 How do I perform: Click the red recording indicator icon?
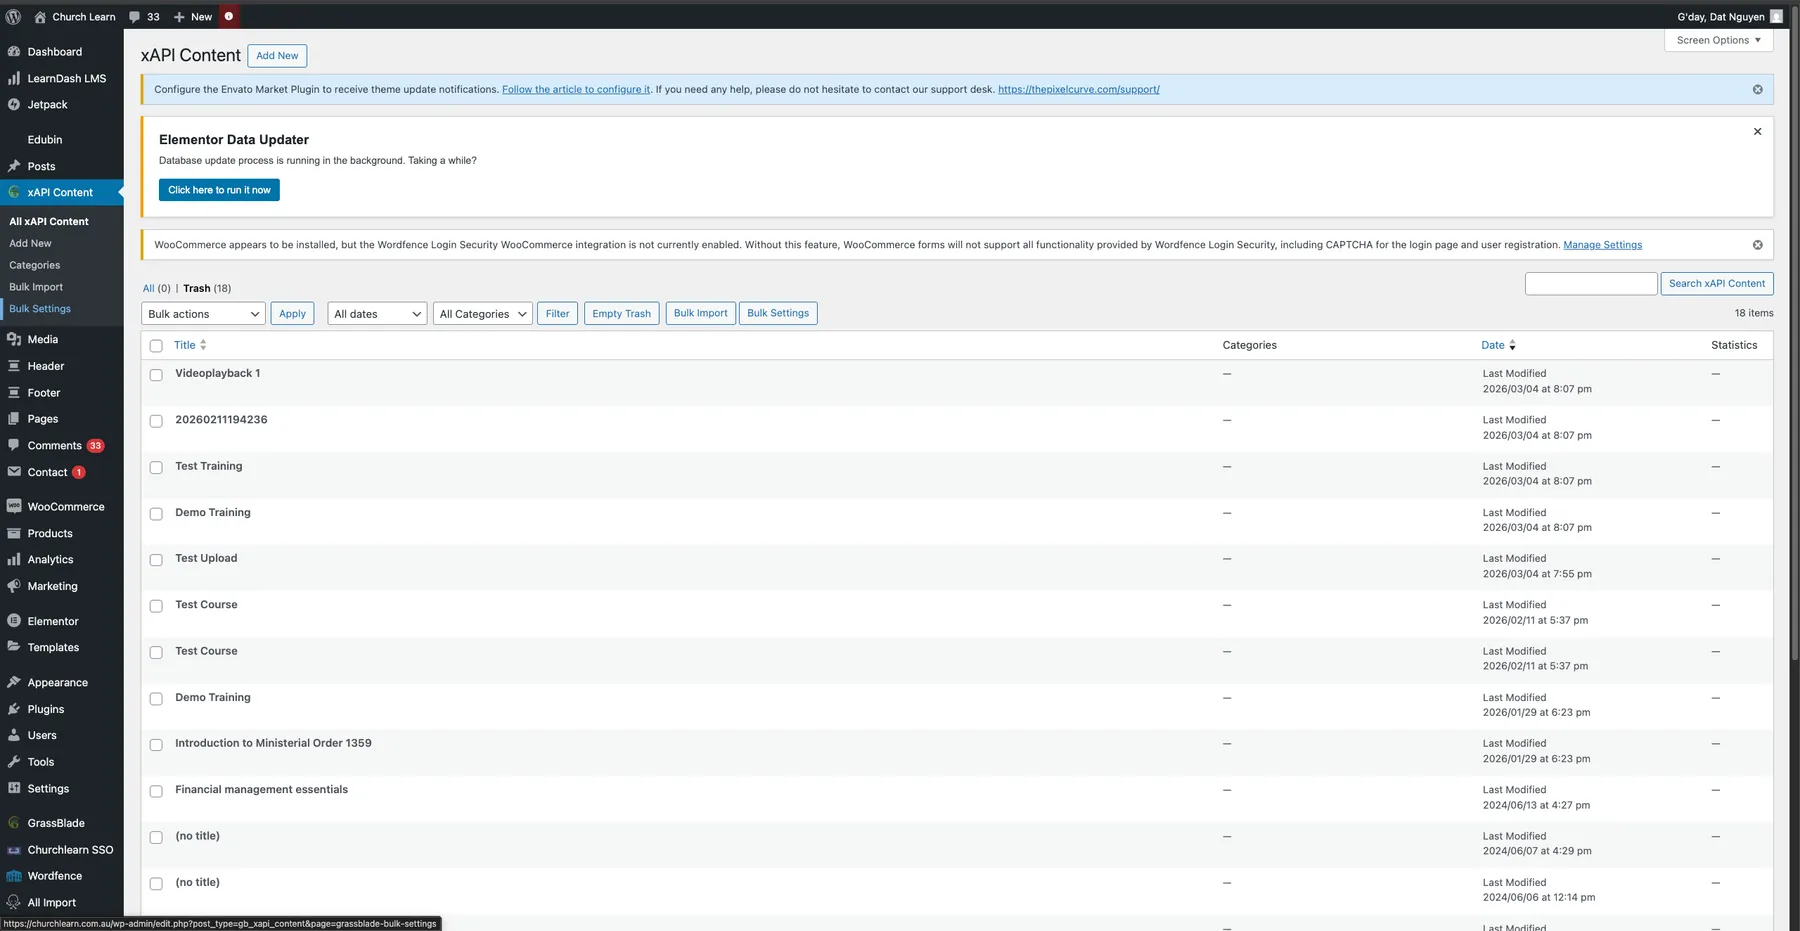[228, 16]
